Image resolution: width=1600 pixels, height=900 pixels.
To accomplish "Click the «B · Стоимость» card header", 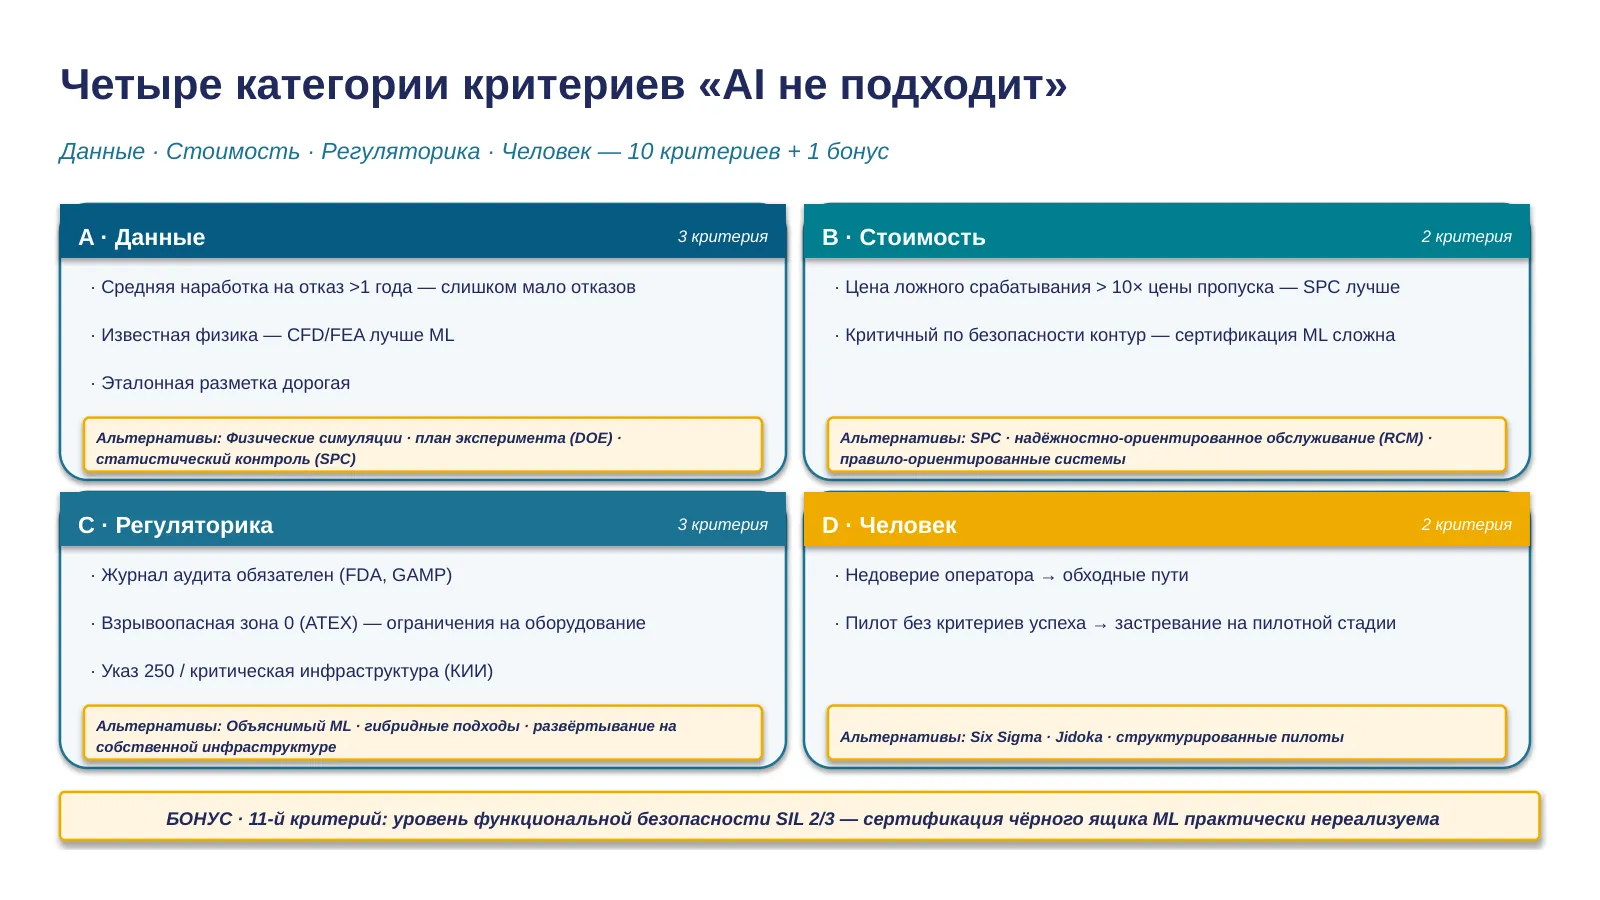I will [x=1167, y=231].
